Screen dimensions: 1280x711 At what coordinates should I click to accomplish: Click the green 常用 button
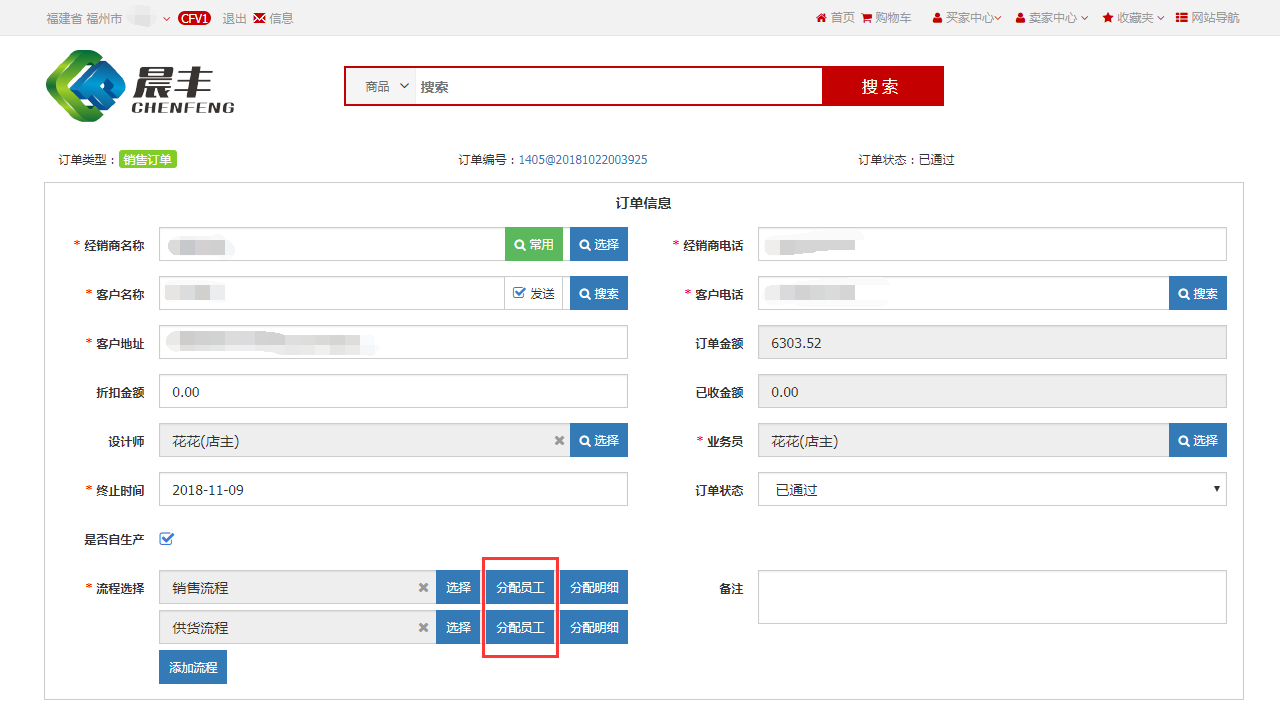click(534, 244)
